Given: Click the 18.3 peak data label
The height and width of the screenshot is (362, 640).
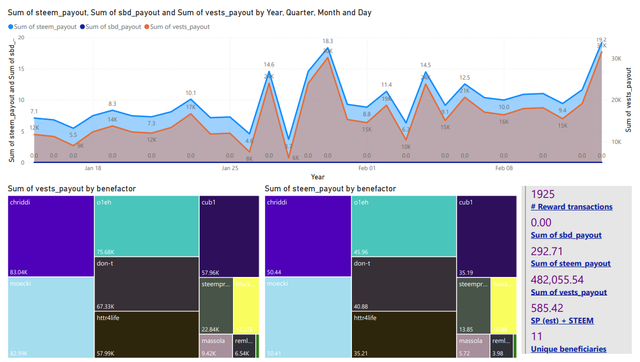Looking at the screenshot, I should (x=327, y=41).
